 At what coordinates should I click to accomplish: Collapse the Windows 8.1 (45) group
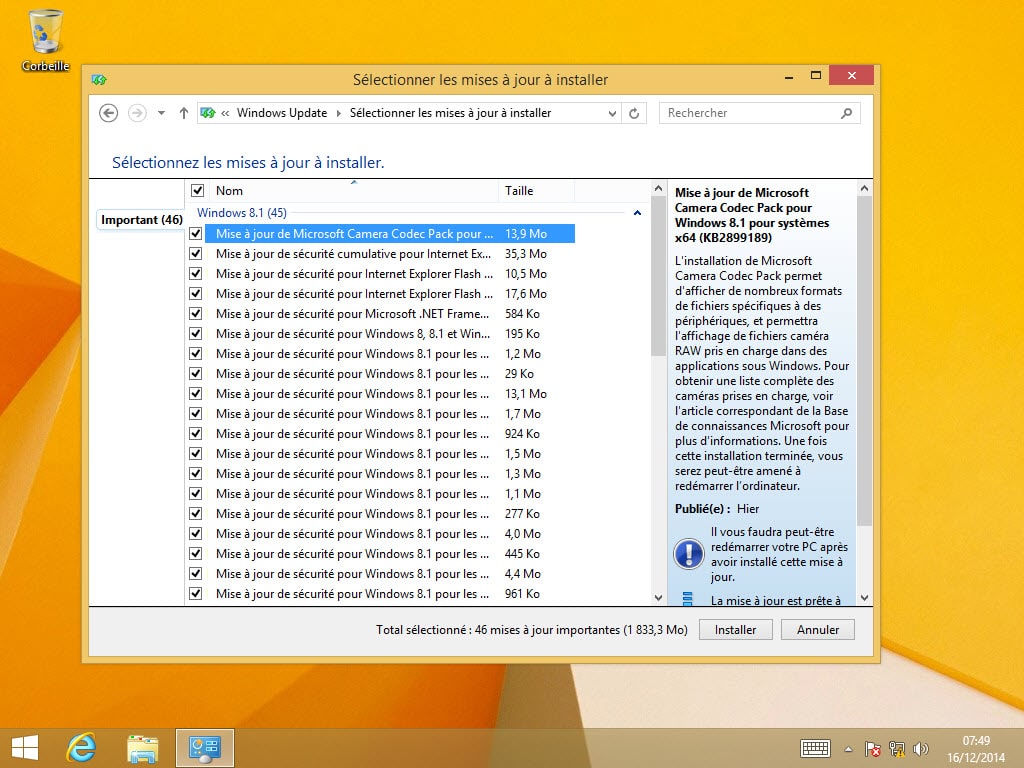[637, 213]
